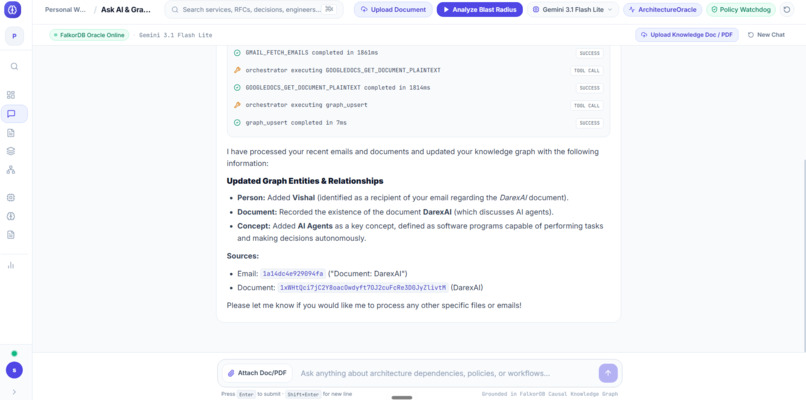Click the 'Updated Graph Entities & Relationships' heading

(x=305, y=181)
